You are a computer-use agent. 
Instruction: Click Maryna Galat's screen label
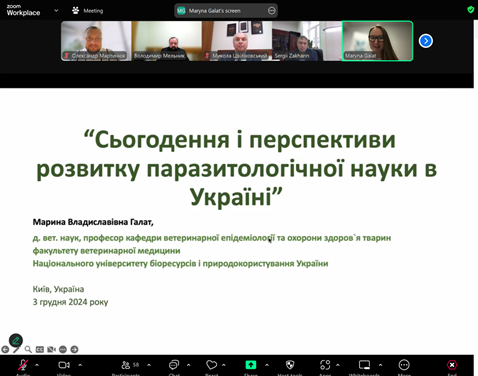click(215, 11)
